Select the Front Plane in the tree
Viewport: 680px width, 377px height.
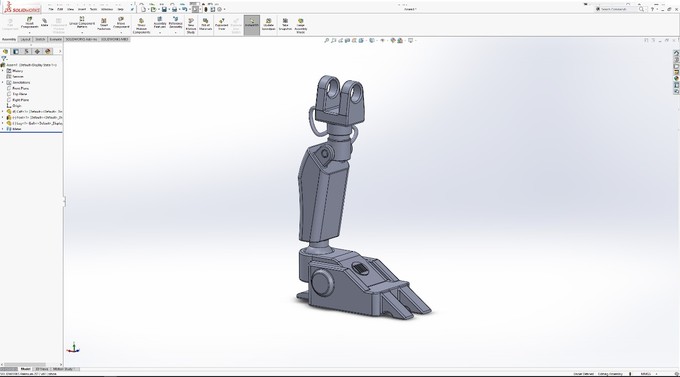(20, 88)
